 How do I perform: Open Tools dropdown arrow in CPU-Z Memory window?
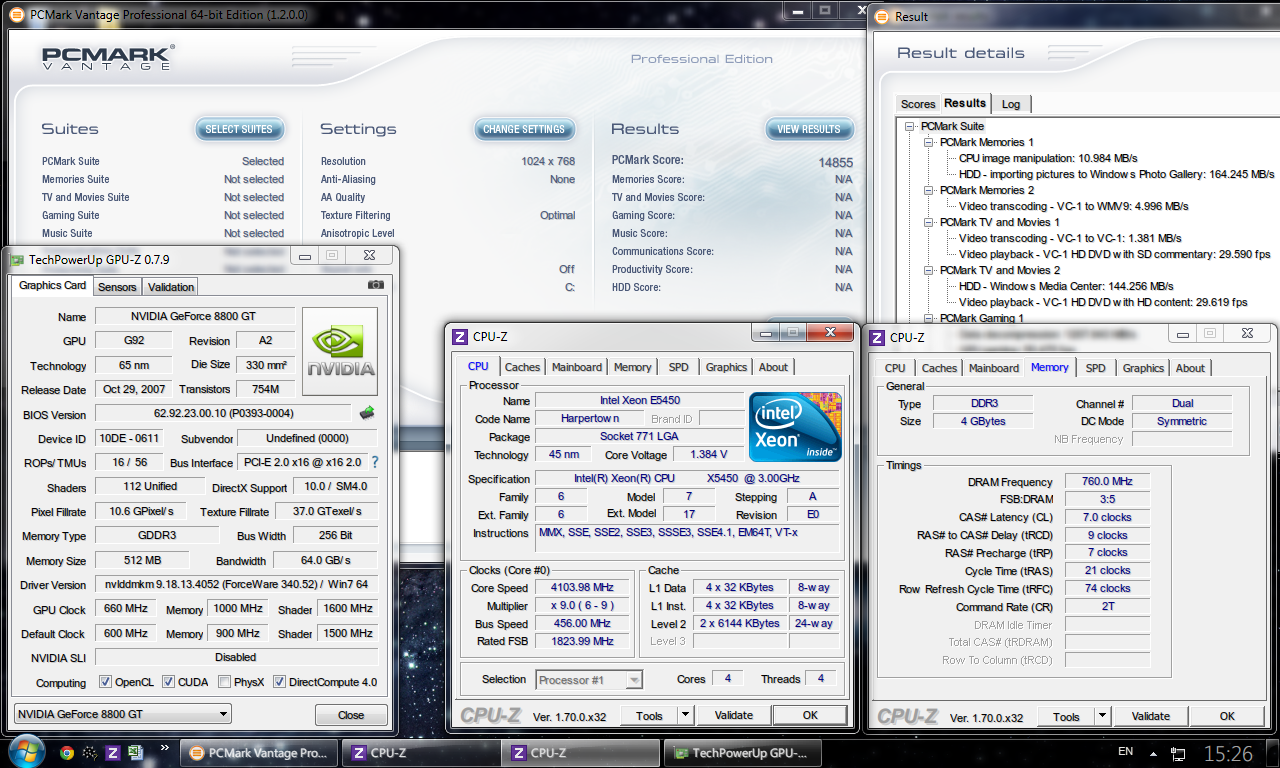click(x=1102, y=716)
